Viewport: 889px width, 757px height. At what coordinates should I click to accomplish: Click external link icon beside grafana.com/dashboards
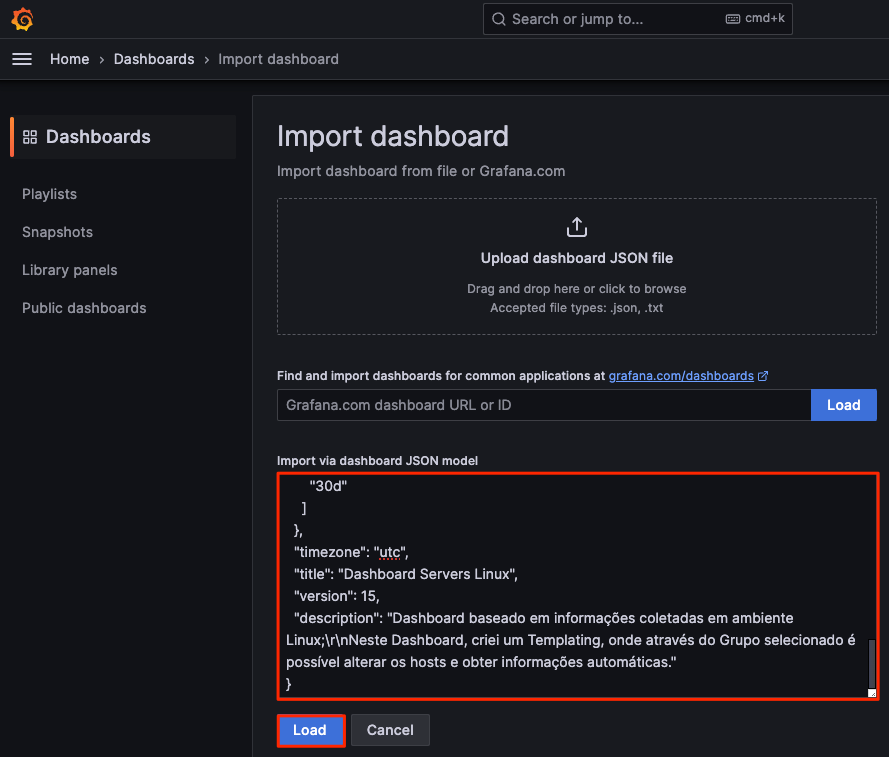click(763, 376)
